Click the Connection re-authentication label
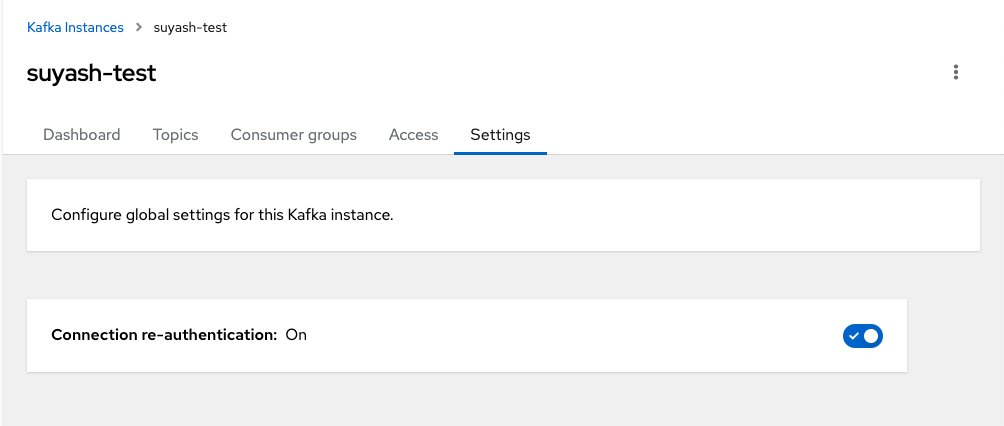Screen dimensions: 1004x426 [163, 335]
